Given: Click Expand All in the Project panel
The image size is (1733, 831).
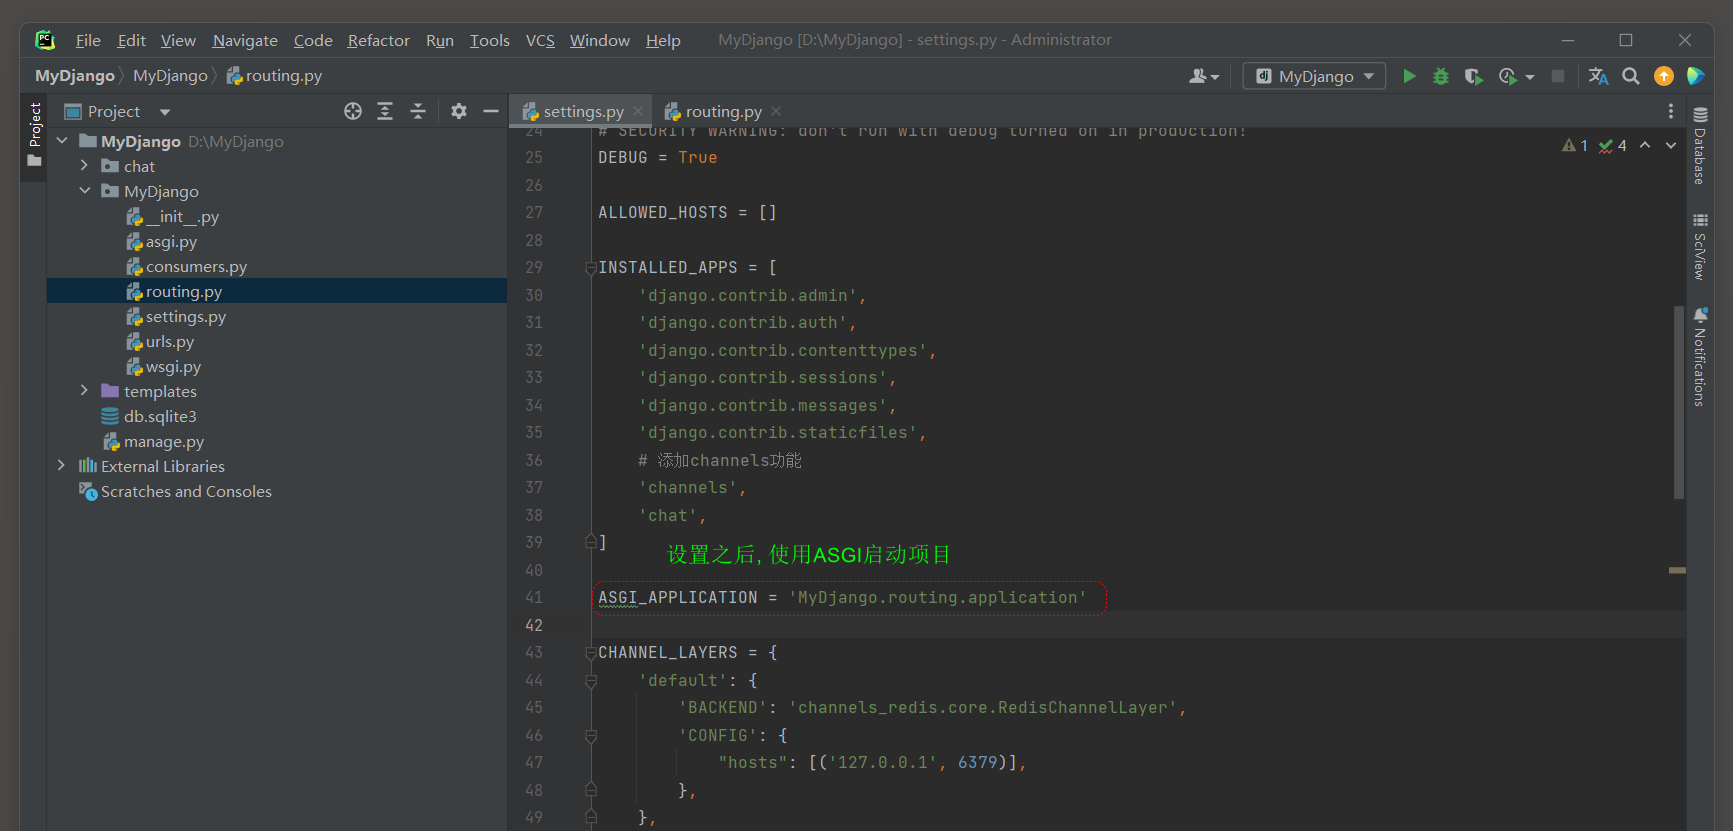Looking at the screenshot, I should tap(385, 111).
